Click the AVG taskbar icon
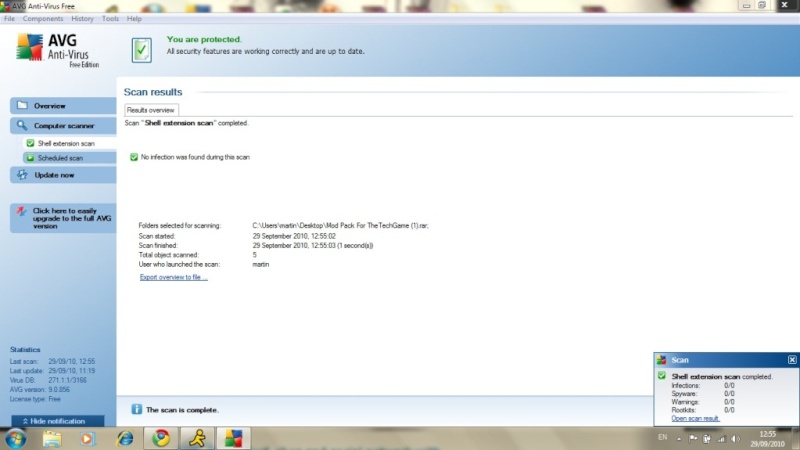Screen dimensions: 800x450 tap(234, 438)
